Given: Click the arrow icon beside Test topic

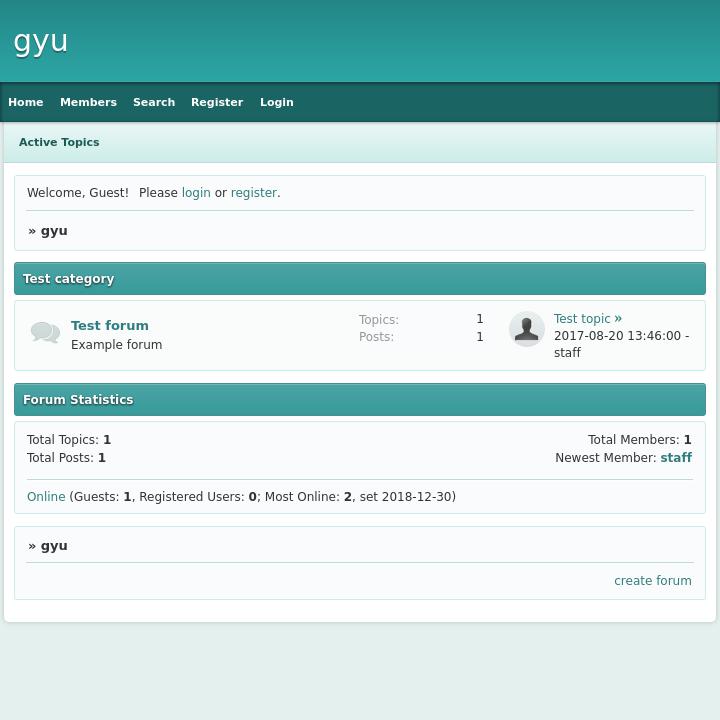Looking at the screenshot, I should point(618,319).
